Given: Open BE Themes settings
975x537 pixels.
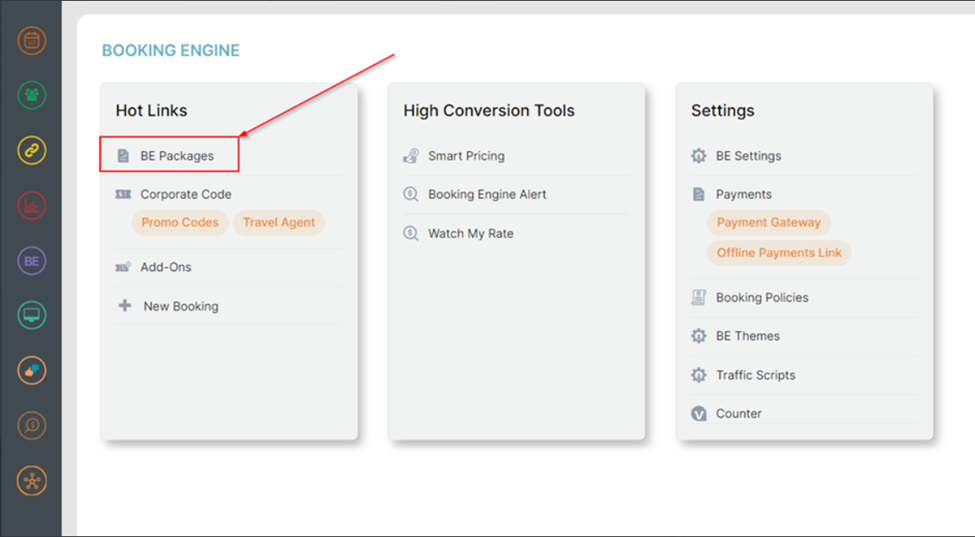Looking at the screenshot, I should coord(747,336).
